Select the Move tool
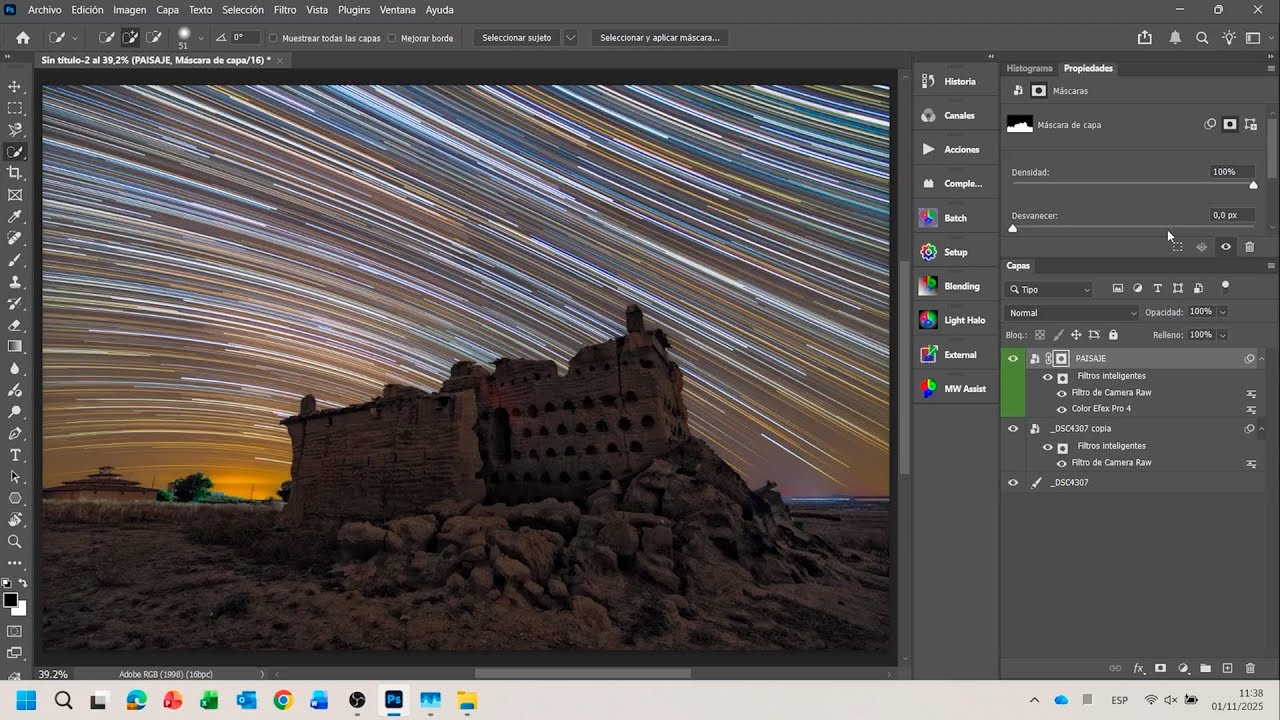This screenshot has height=720, width=1280. pyautogui.click(x=15, y=87)
